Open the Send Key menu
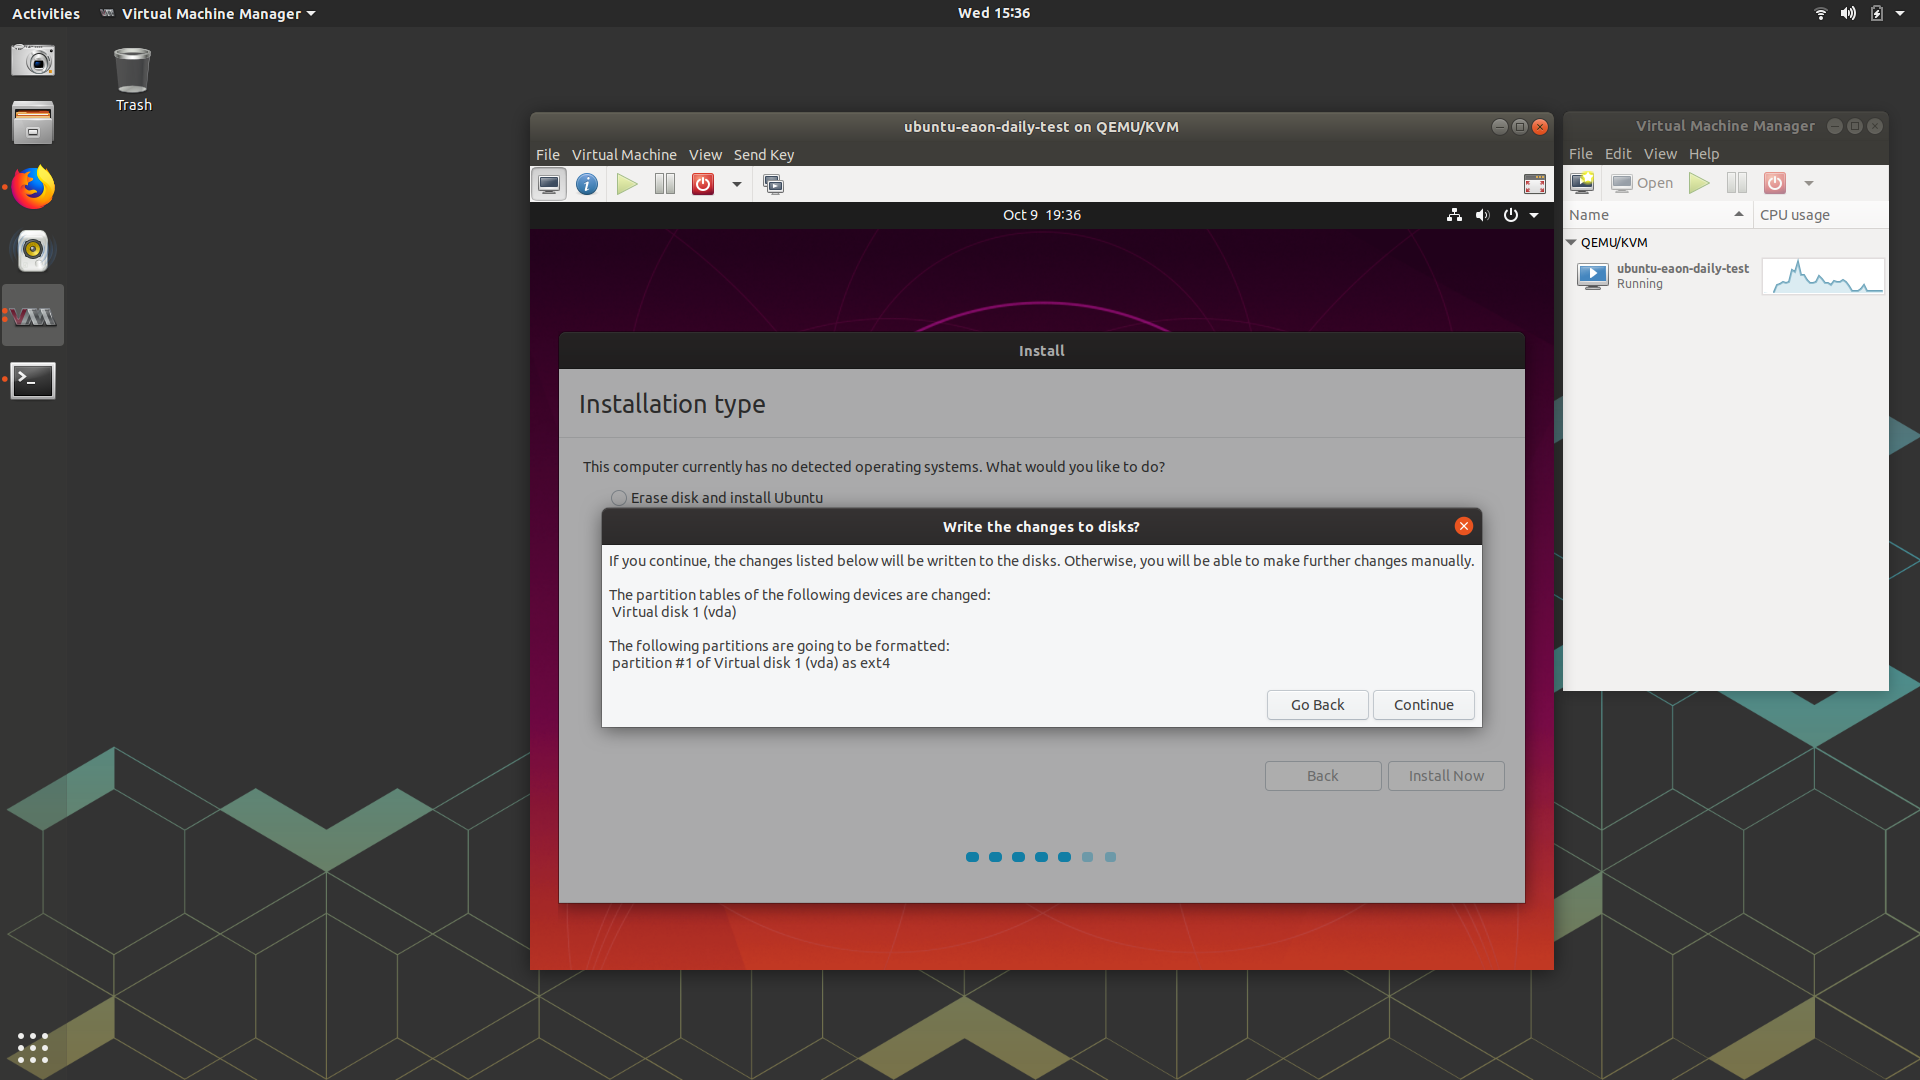 coord(764,155)
